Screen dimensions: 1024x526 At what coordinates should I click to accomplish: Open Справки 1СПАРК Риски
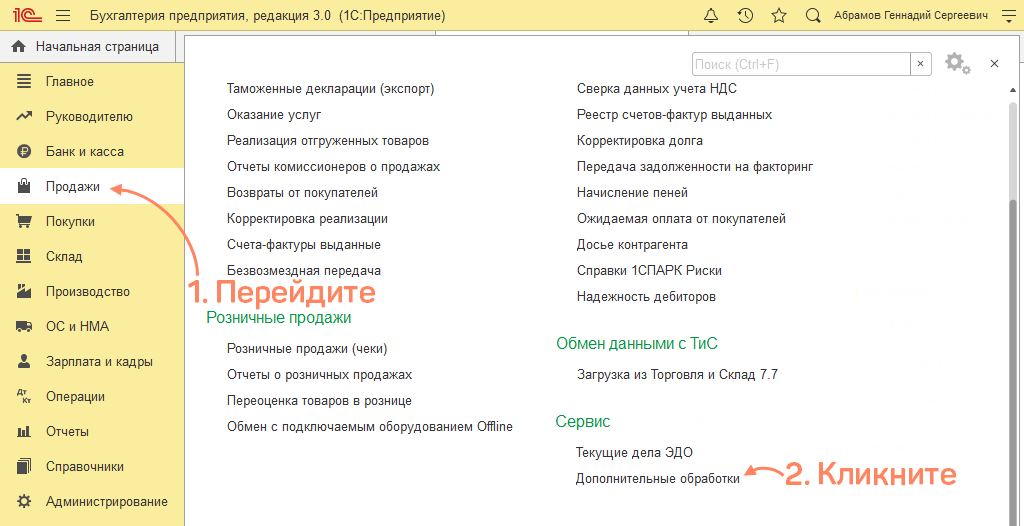pyautogui.click(x=649, y=271)
